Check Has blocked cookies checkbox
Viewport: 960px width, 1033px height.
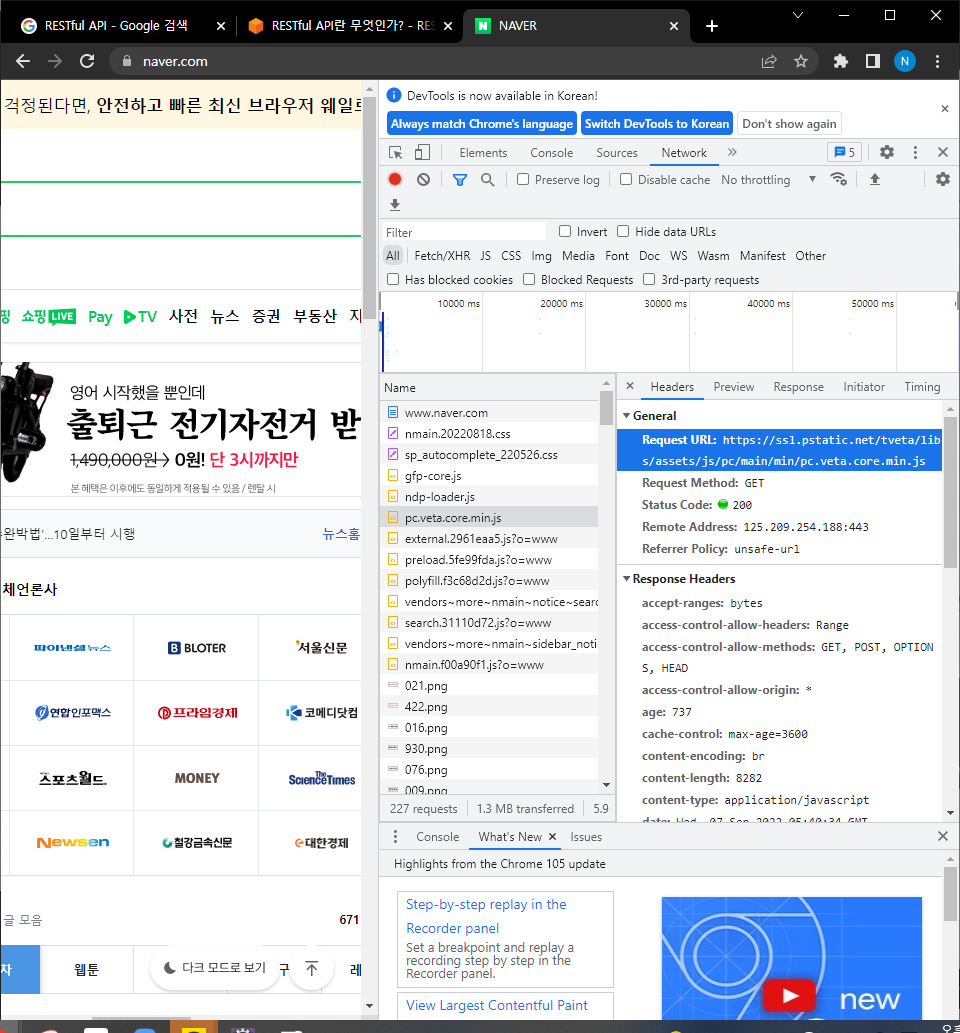click(x=393, y=279)
